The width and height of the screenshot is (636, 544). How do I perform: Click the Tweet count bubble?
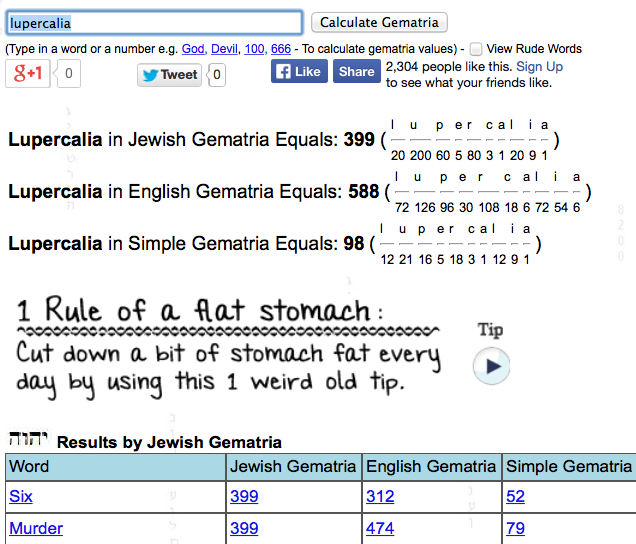pos(217,75)
